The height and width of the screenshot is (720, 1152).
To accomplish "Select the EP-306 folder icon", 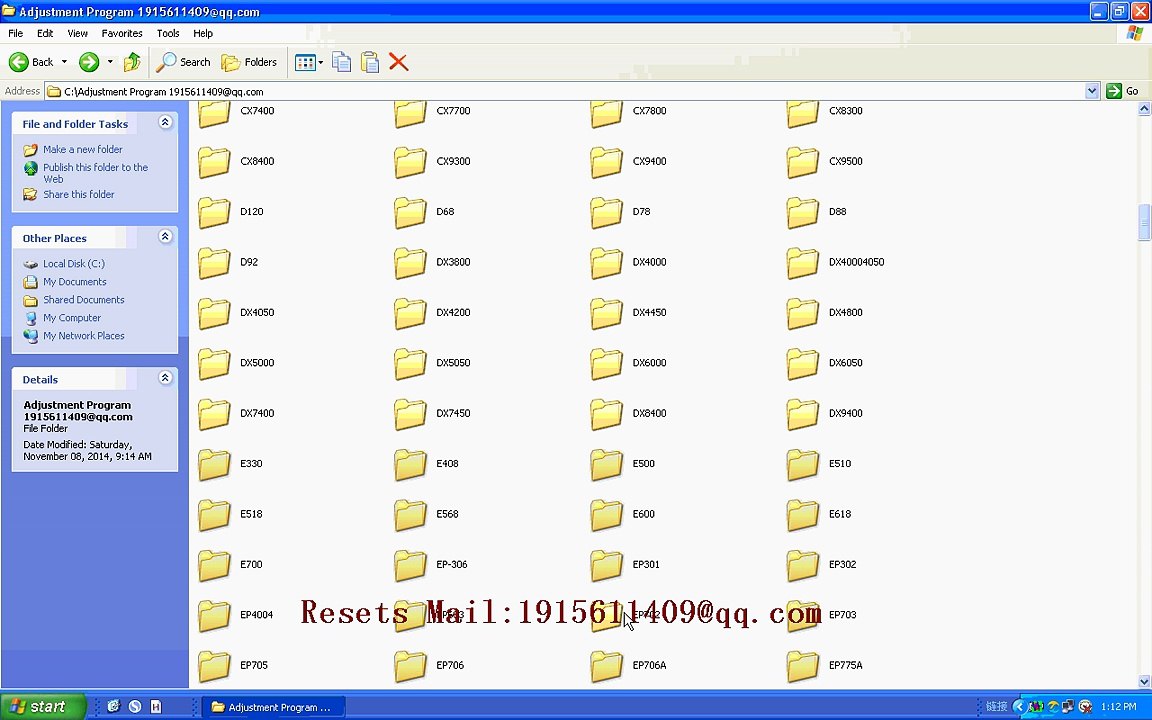I will click(x=411, y=566).
